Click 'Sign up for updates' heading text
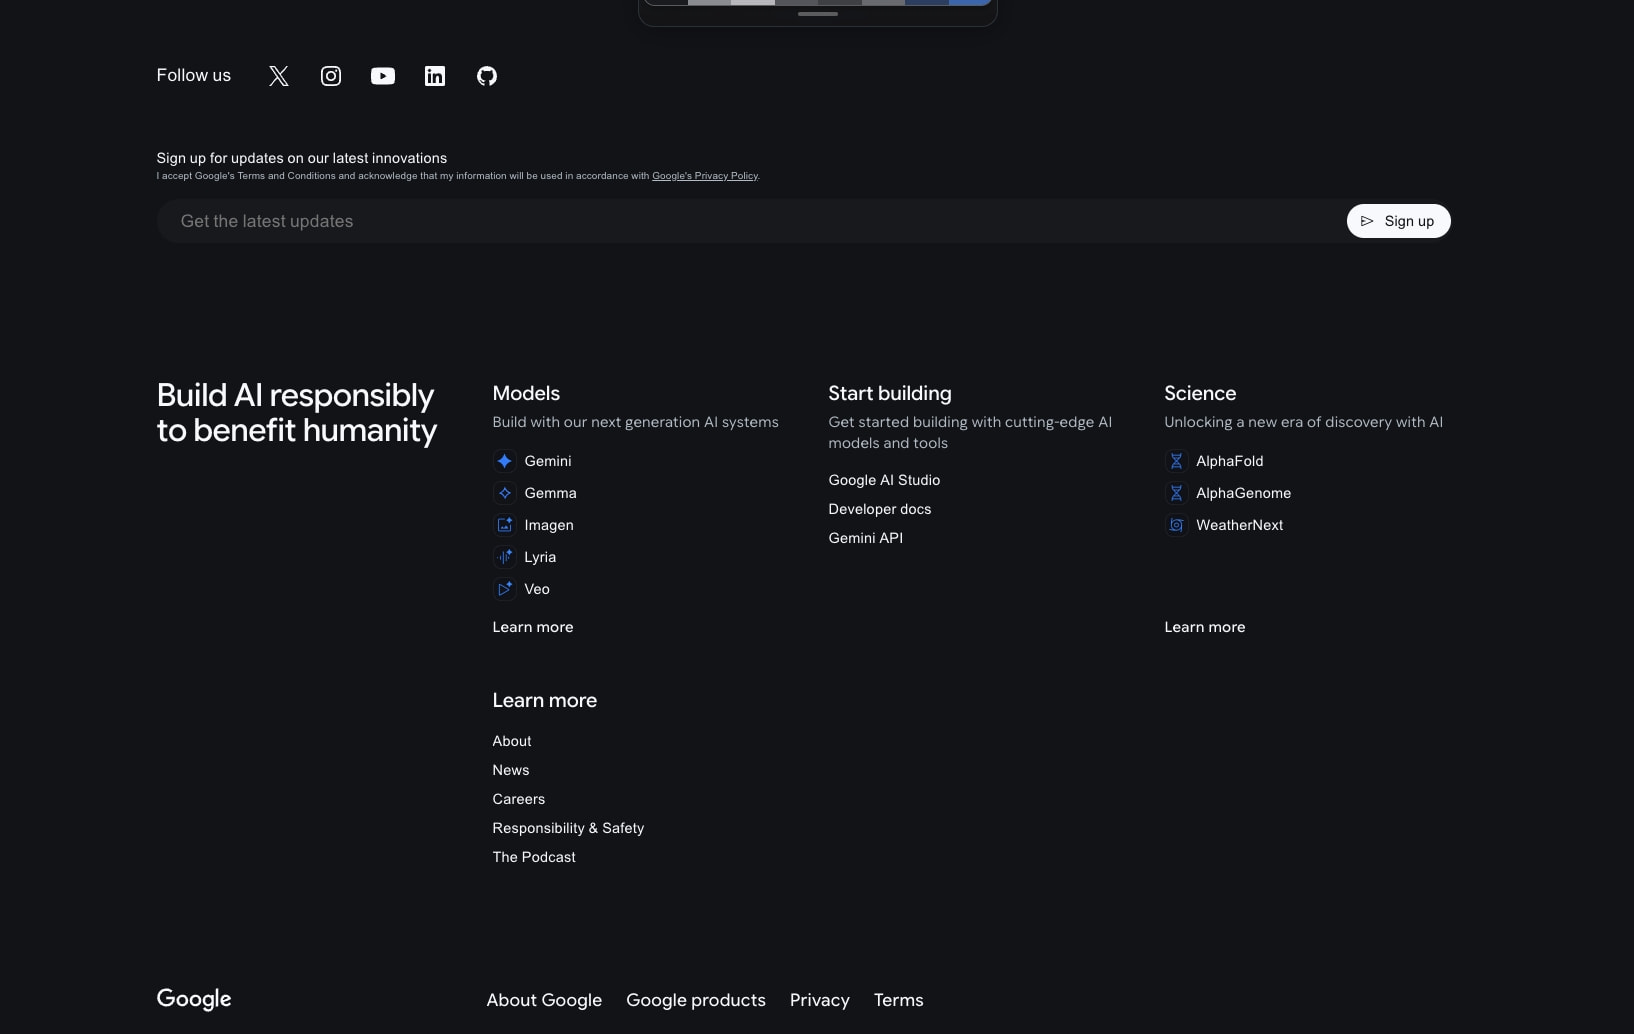 point(302,158)
